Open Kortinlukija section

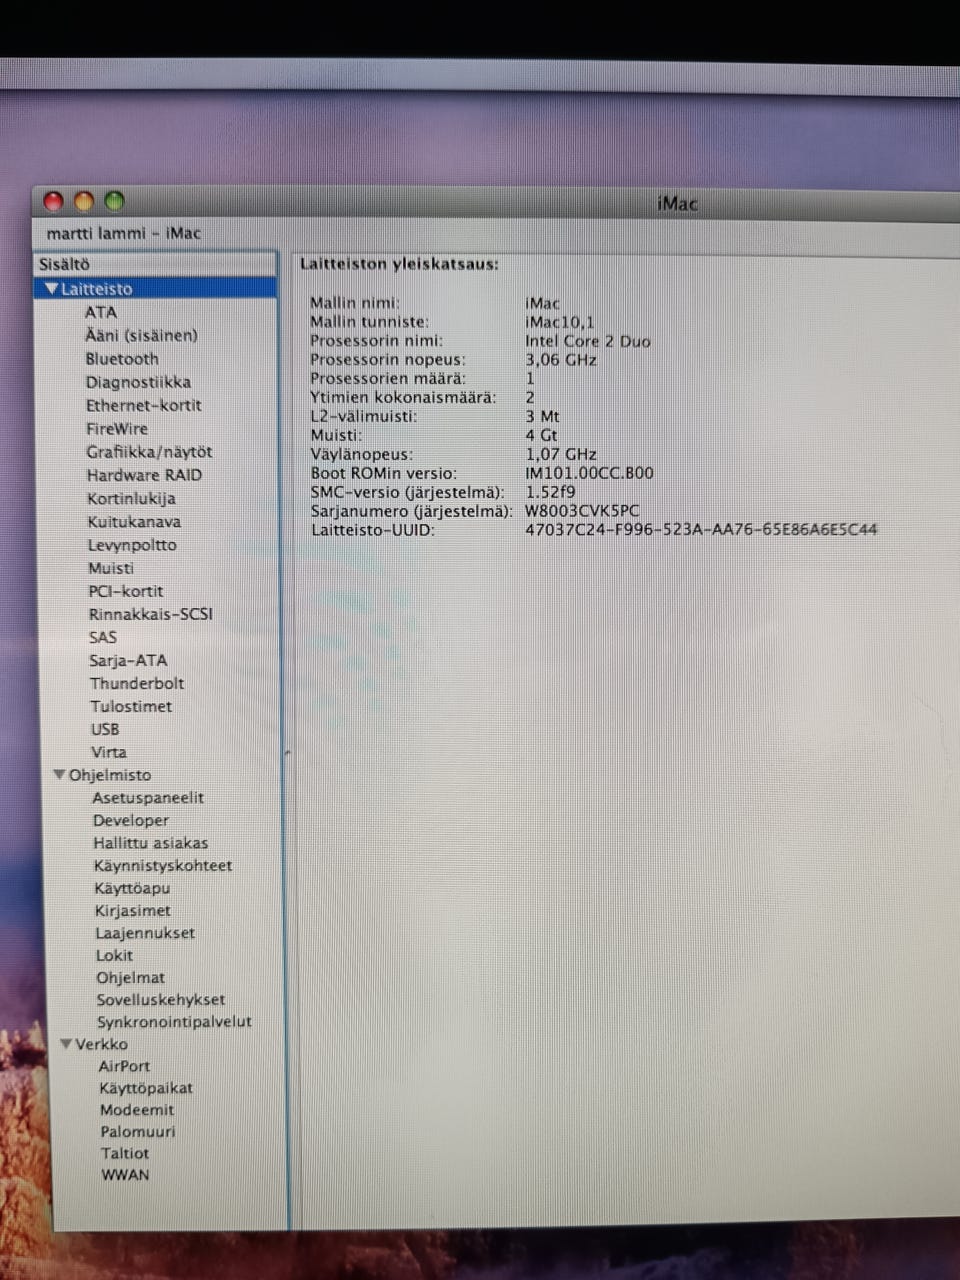(x=131, y=498)
